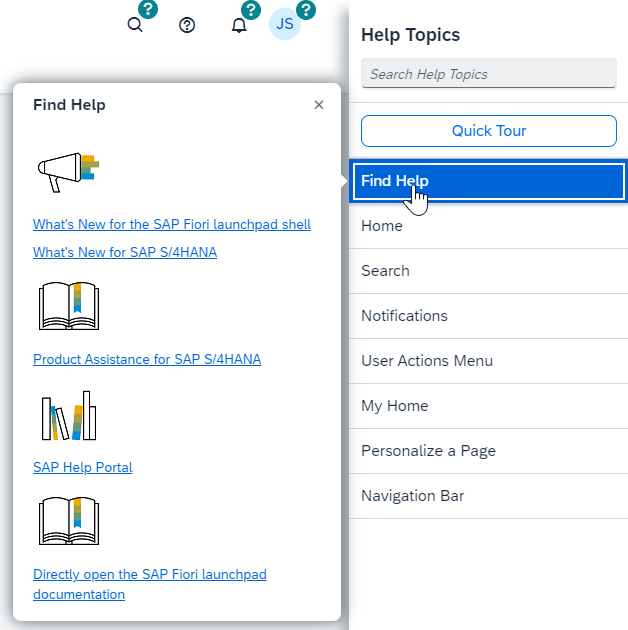
Task: Close the Find Help popup
Action: coord(319,105)
